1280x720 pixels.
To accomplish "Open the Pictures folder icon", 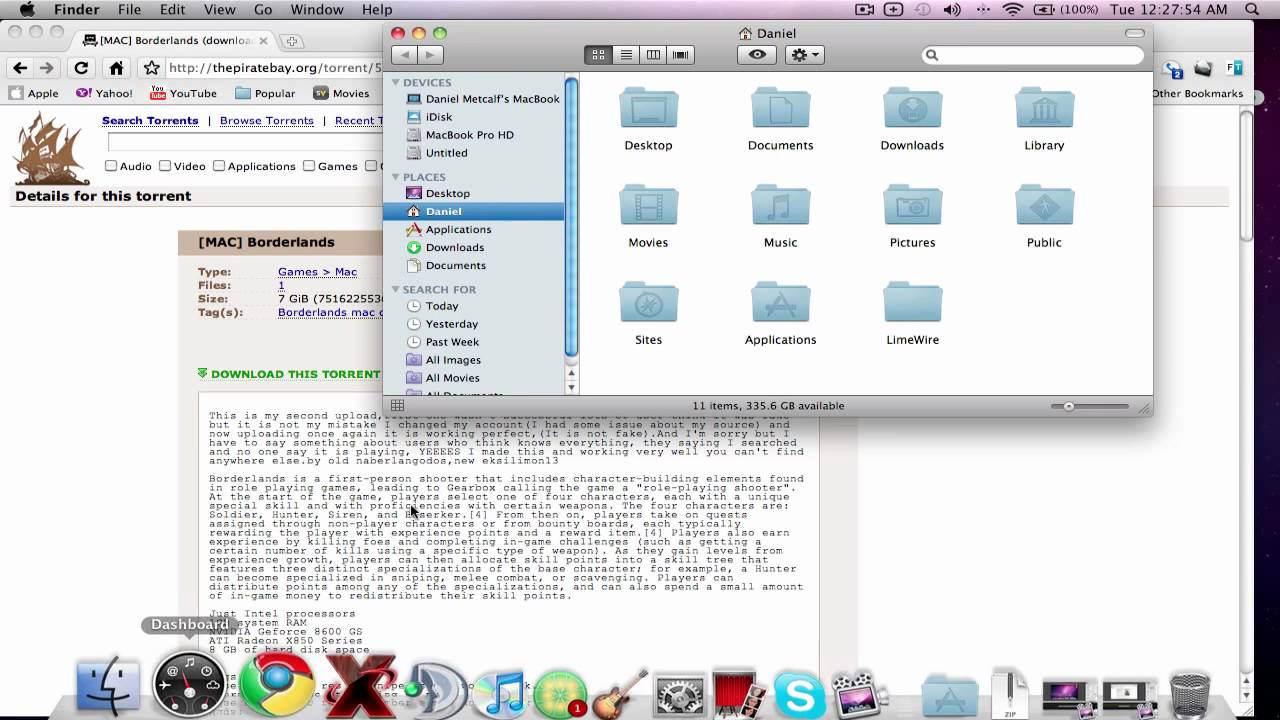I will pyautogui.click(x=912, y=205).
